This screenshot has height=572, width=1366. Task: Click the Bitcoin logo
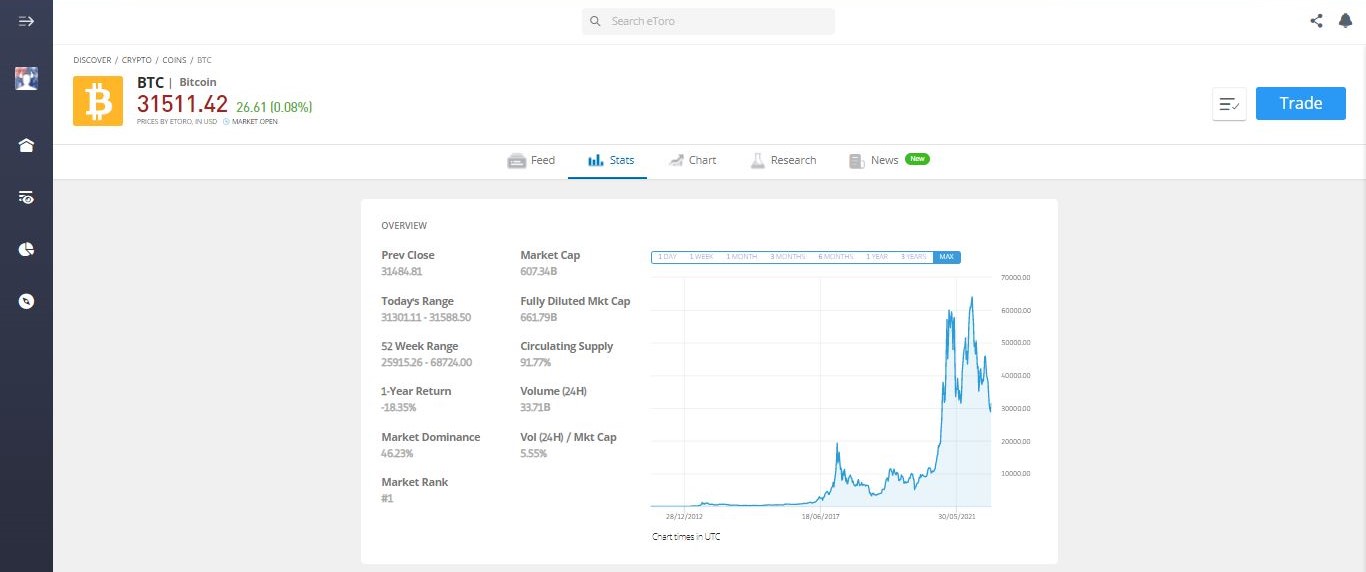98,101
